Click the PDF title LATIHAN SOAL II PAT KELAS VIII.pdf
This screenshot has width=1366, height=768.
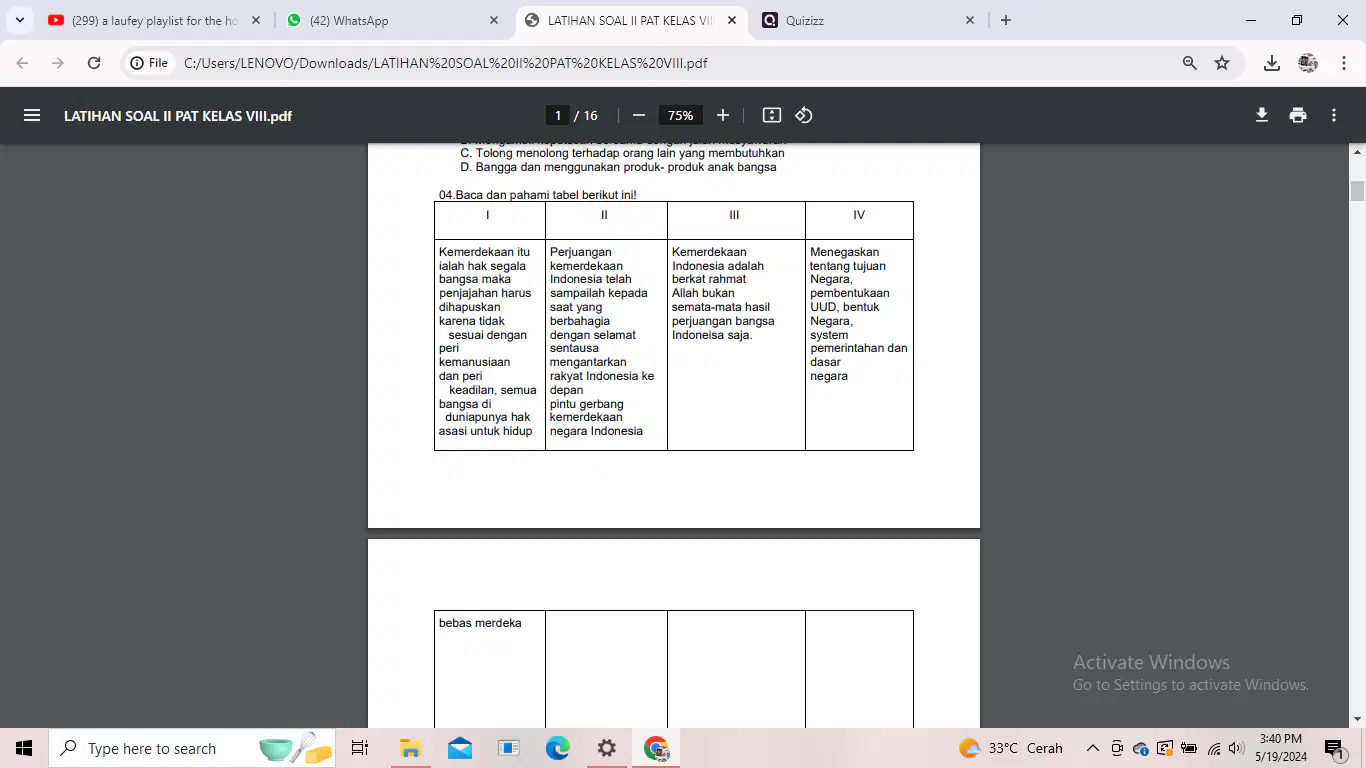pyautogui.click(x=178, y=116)
